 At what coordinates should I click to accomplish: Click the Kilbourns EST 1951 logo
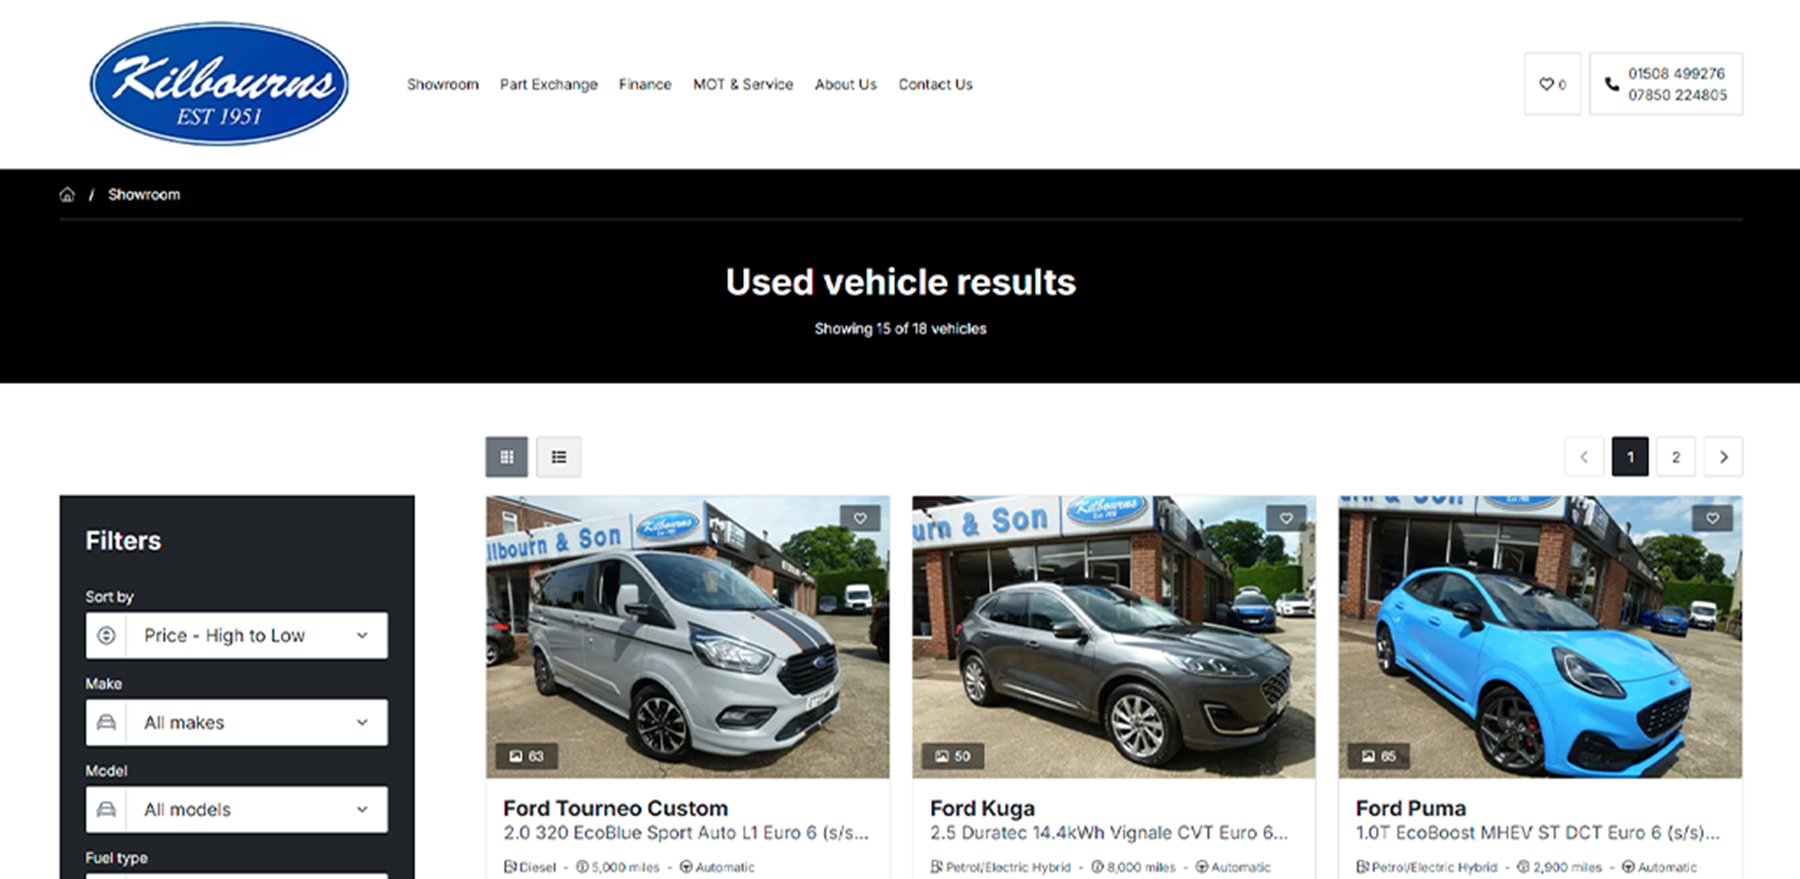coord(219,84)
